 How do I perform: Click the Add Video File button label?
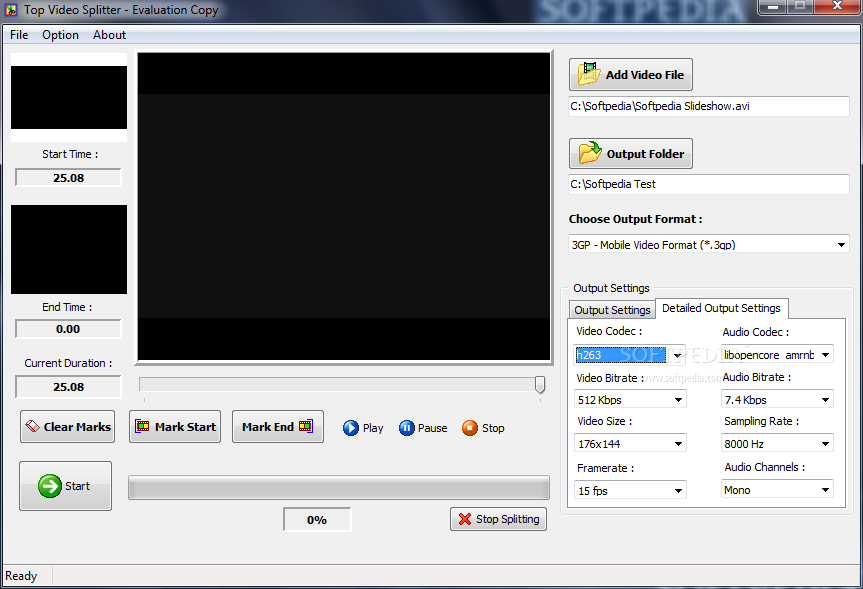coord(644,75)
